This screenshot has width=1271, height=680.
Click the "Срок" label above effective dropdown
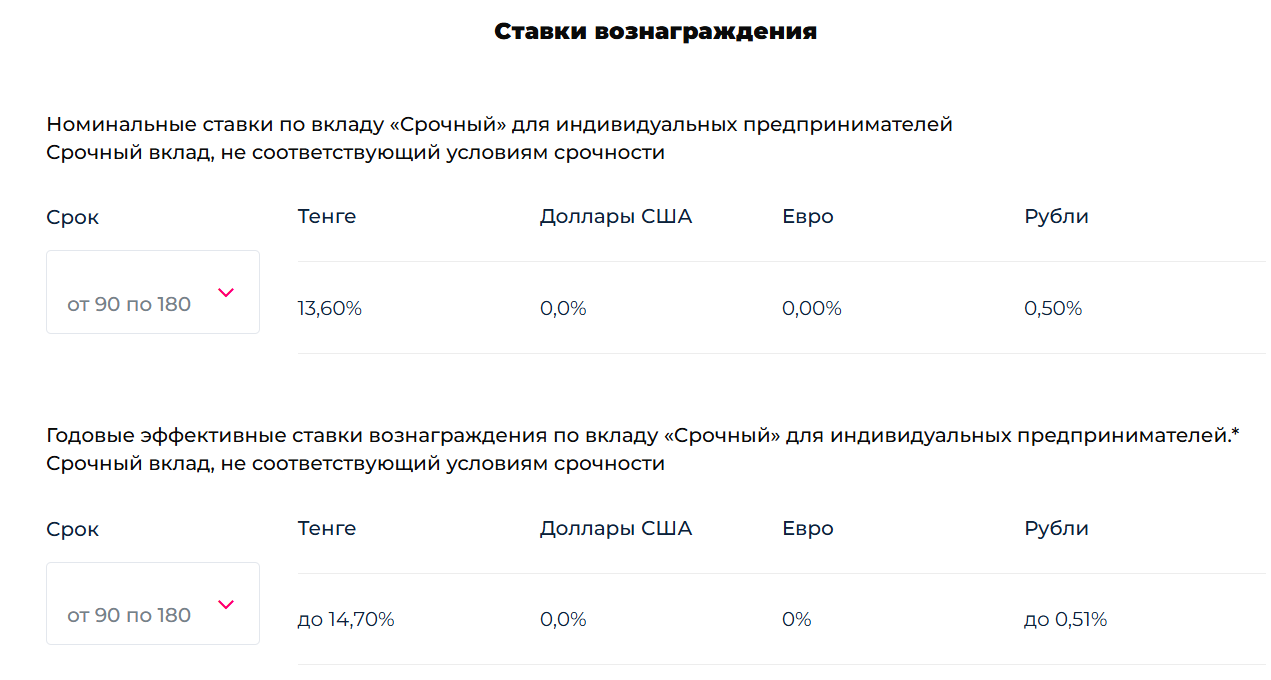pos(73,530)
